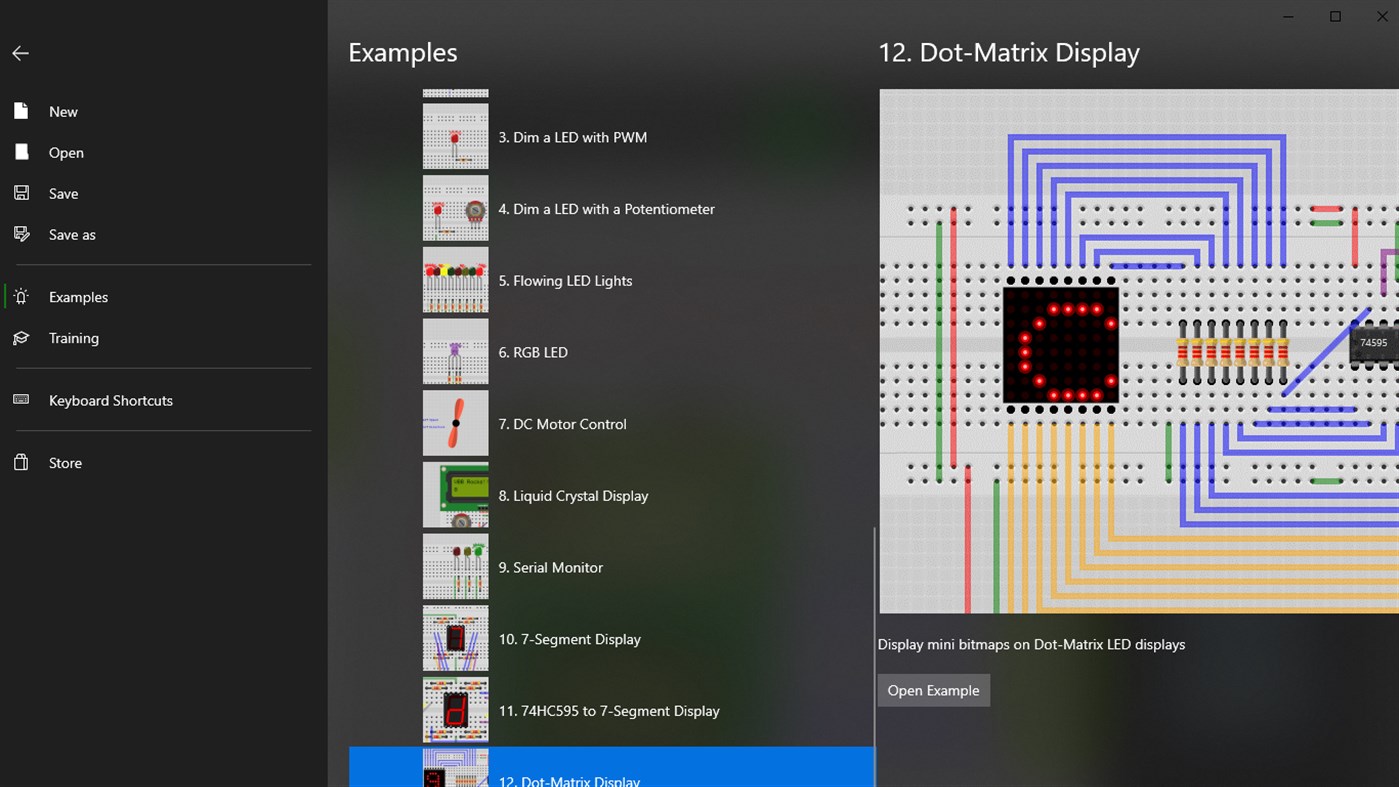1399x787 pixels.
Task: Click the Open folder icon
Action: point(21,152)
